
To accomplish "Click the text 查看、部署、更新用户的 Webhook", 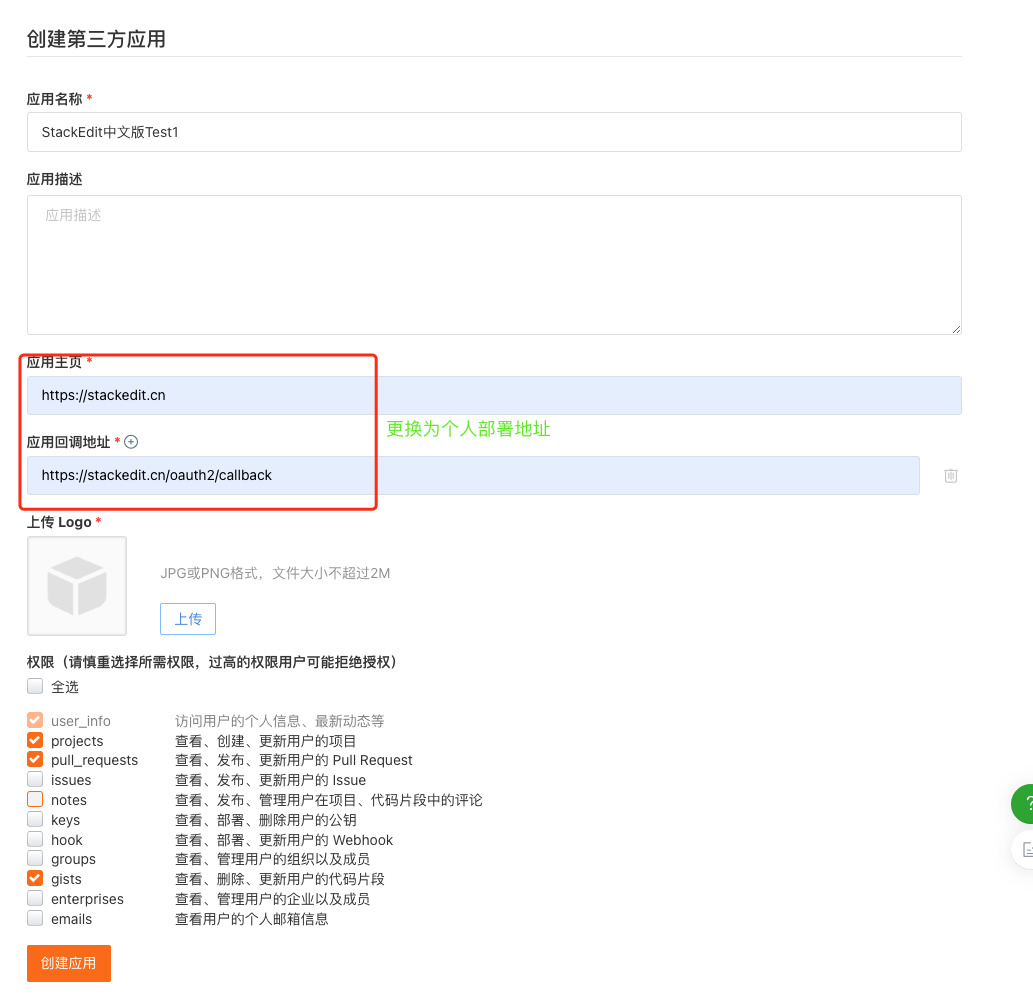I will click(284, 840).
